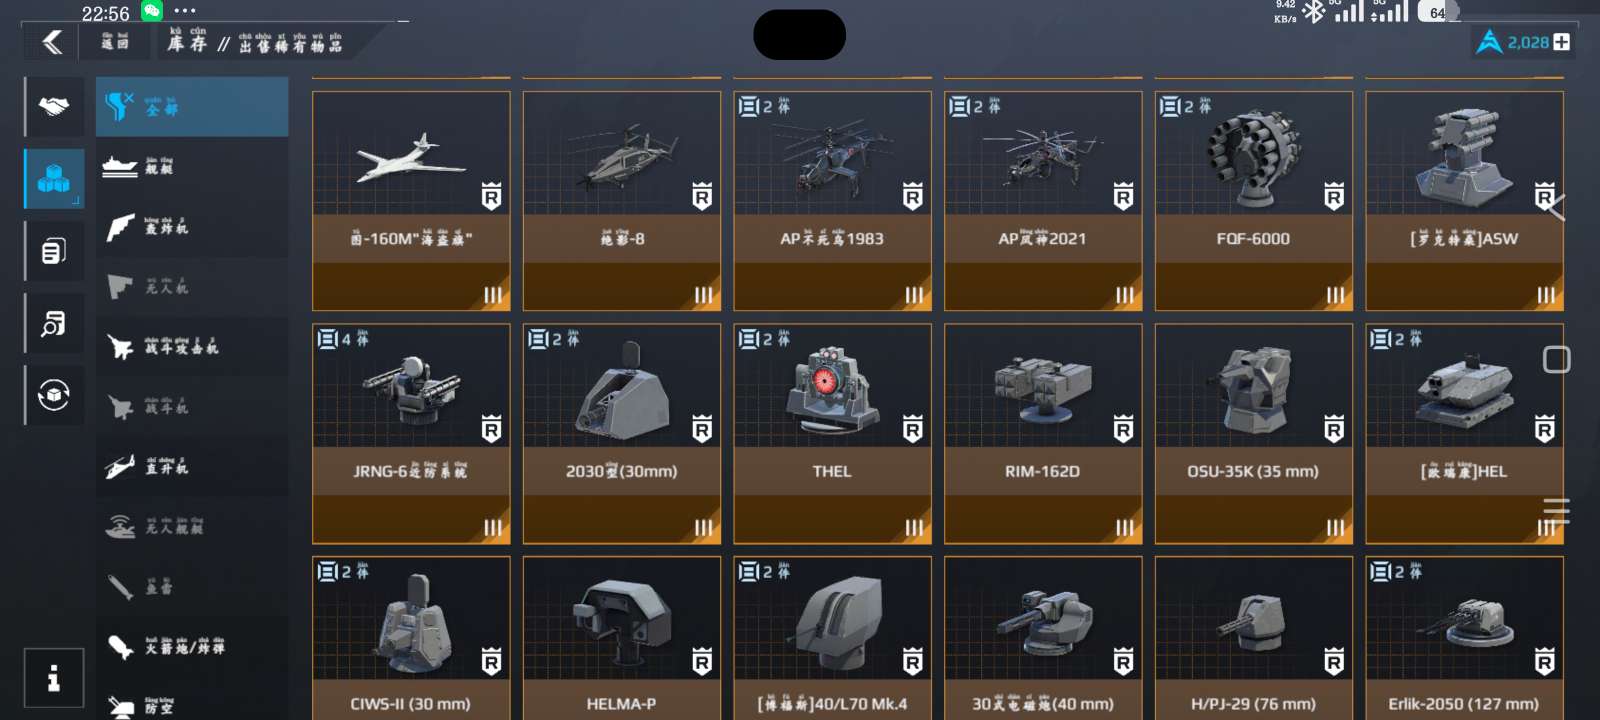Open the search documents section icon
Viewport: 1600px width, 720px height.
[54, 323]
